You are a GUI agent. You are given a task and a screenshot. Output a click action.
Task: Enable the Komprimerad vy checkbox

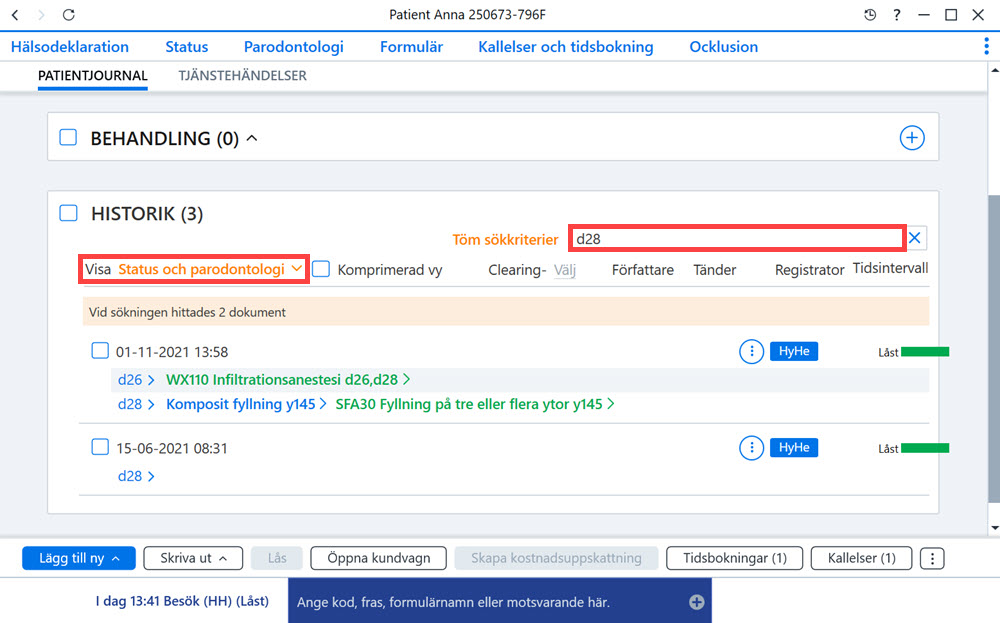pyautogui.click(x=321, y=269)
